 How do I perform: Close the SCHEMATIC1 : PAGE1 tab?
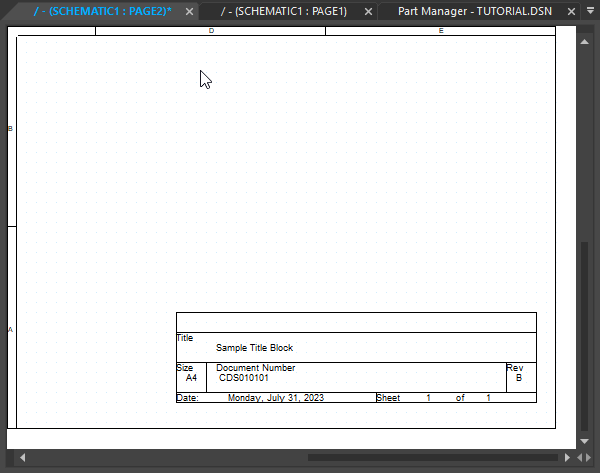[x=368, y=12]
